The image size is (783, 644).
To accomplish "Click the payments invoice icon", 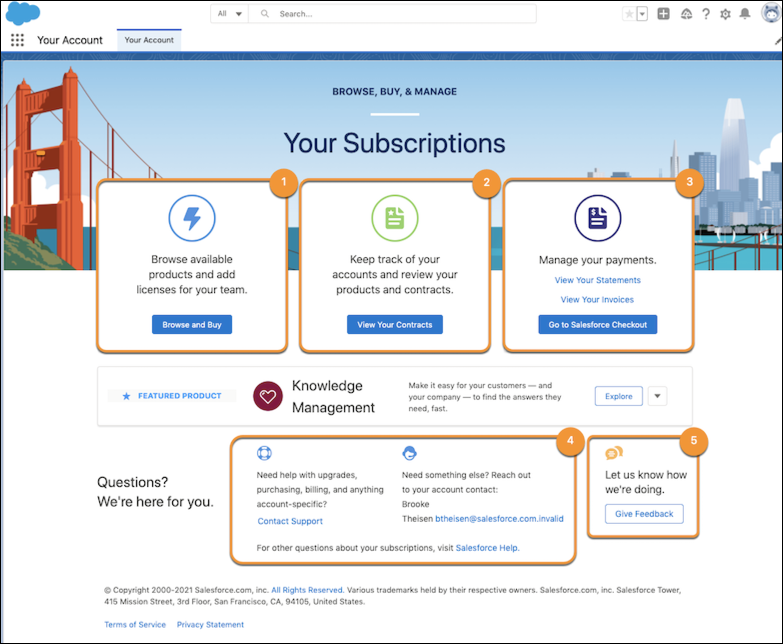I will coord(598,218).
